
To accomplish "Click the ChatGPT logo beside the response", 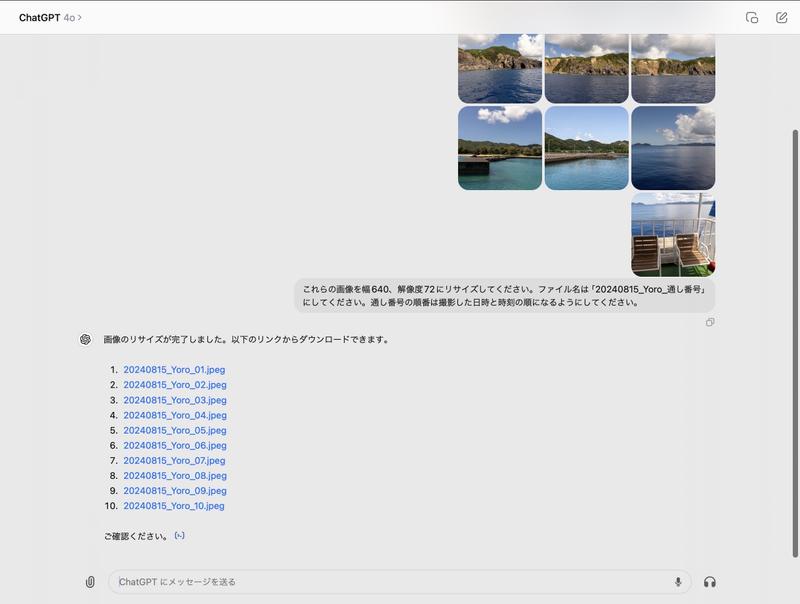I will [x=86, y=339].
